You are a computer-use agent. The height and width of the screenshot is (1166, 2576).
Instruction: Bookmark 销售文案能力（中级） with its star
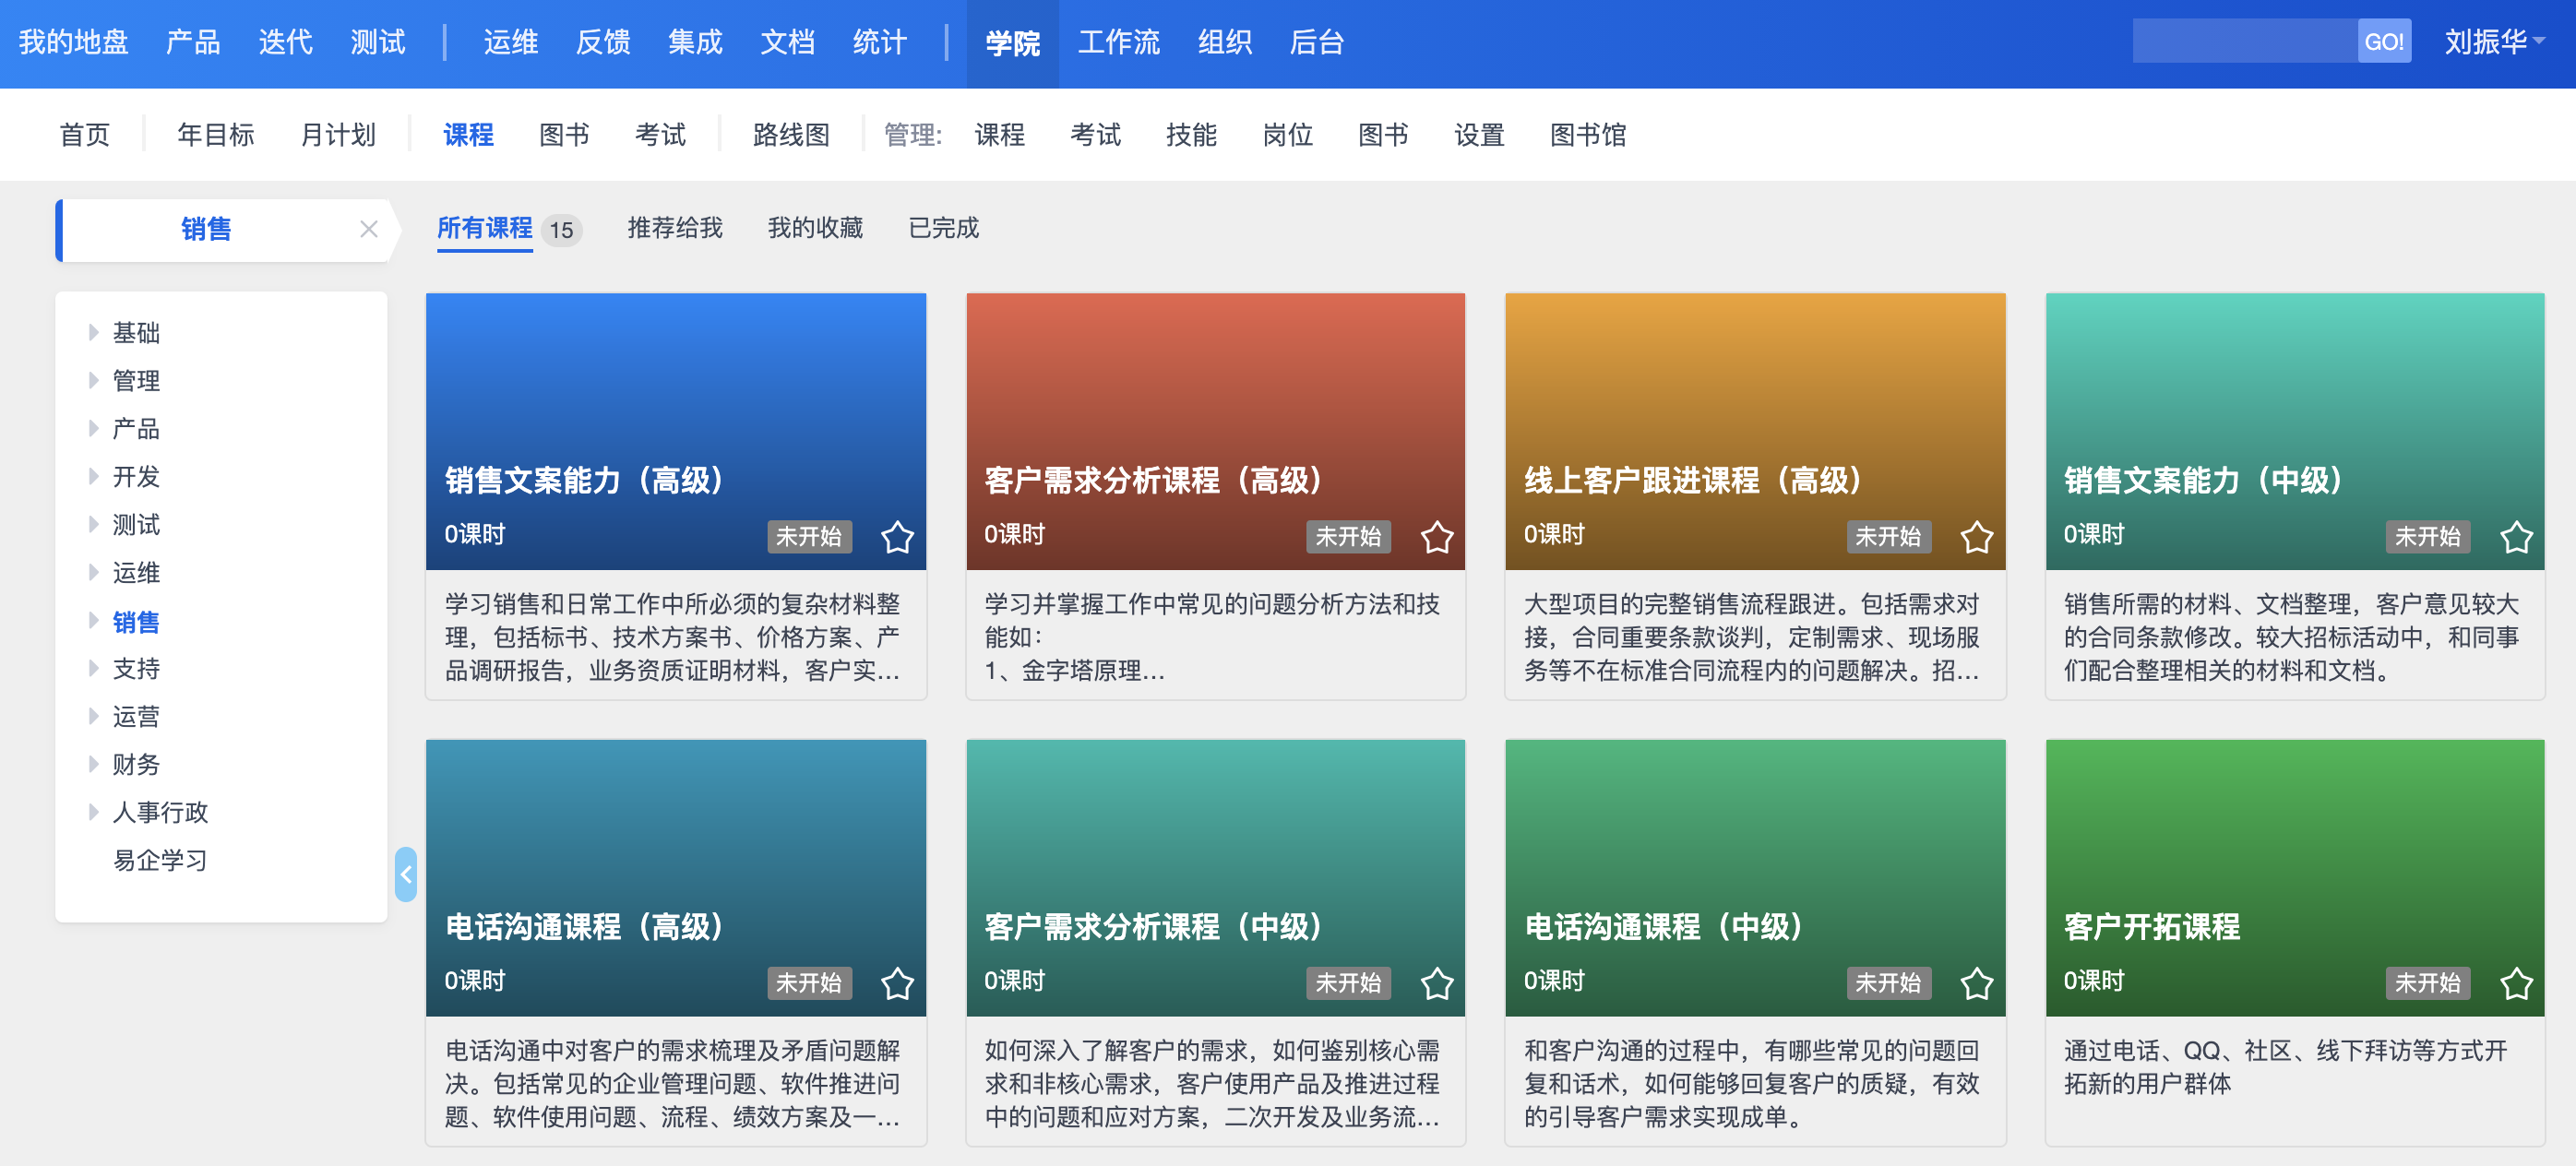(x=2516, y=537)
